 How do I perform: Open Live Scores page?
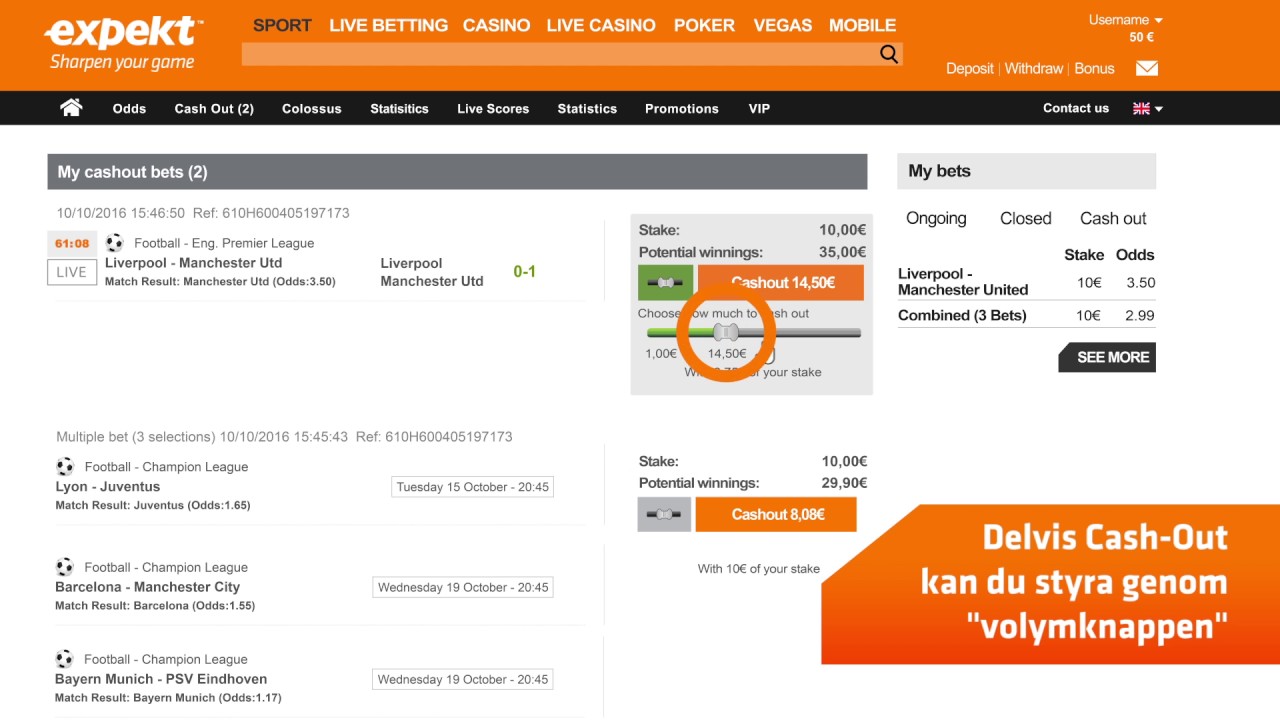coord(493,108)
